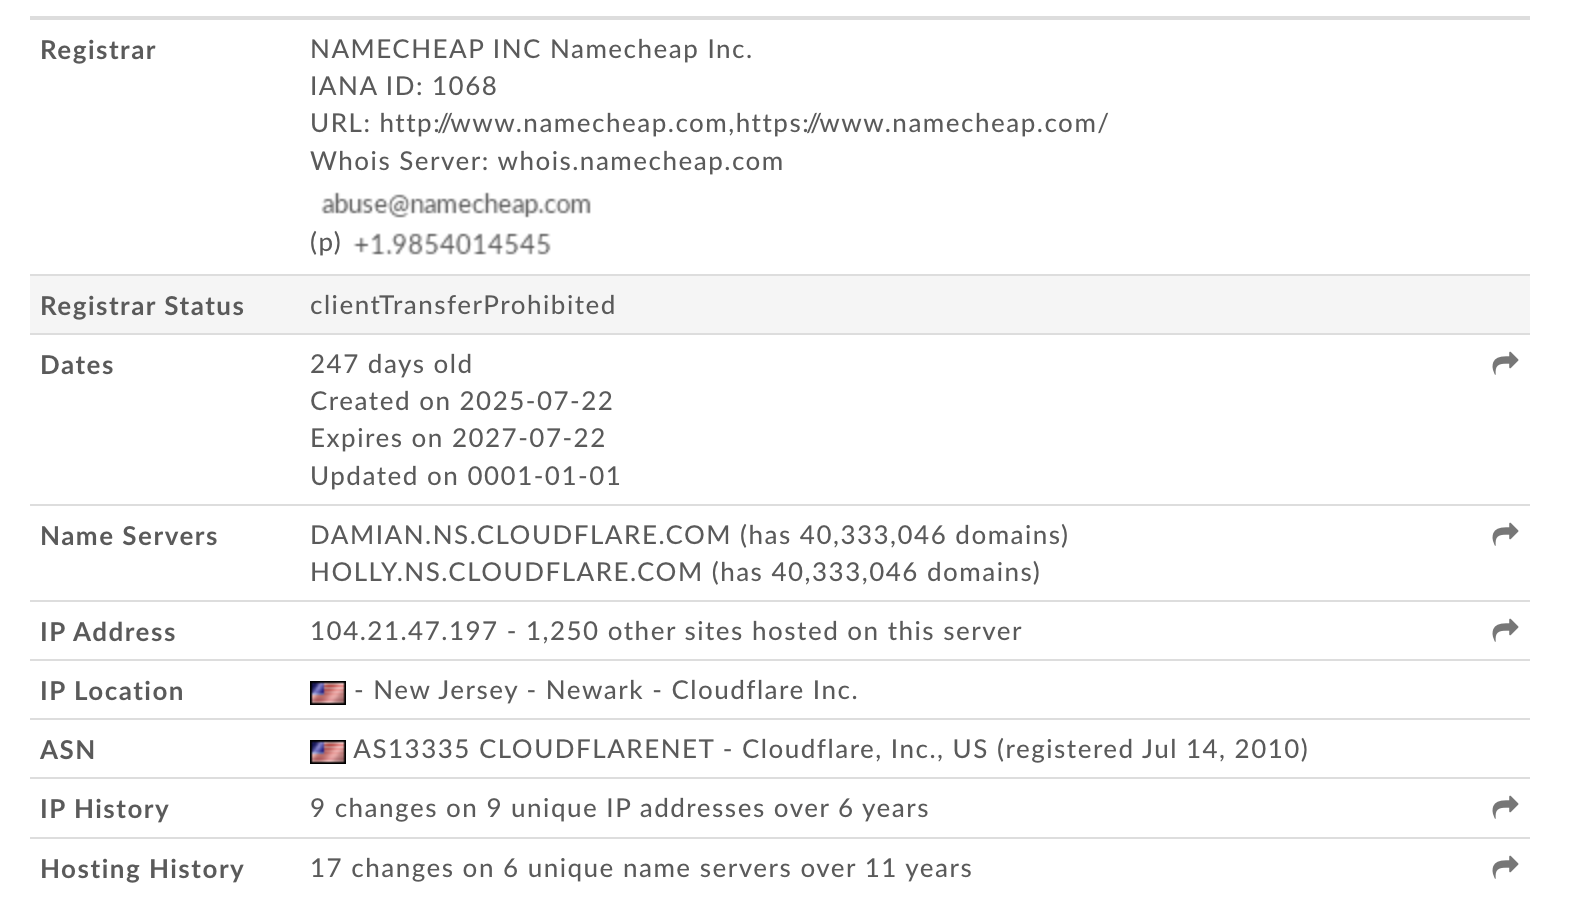The height and width of the screenshot is (904, 1574).
Task: Click the arrow icon in the Dates row
Action: coord(1505,363)
